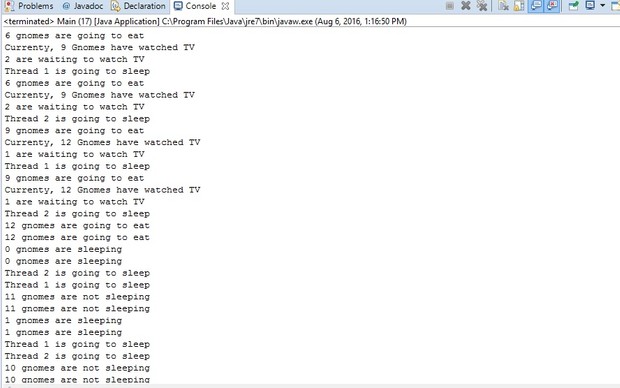Toggle show console when standard error changes
This screenshot has width=620, height=388.
click(x=552, y=6)
